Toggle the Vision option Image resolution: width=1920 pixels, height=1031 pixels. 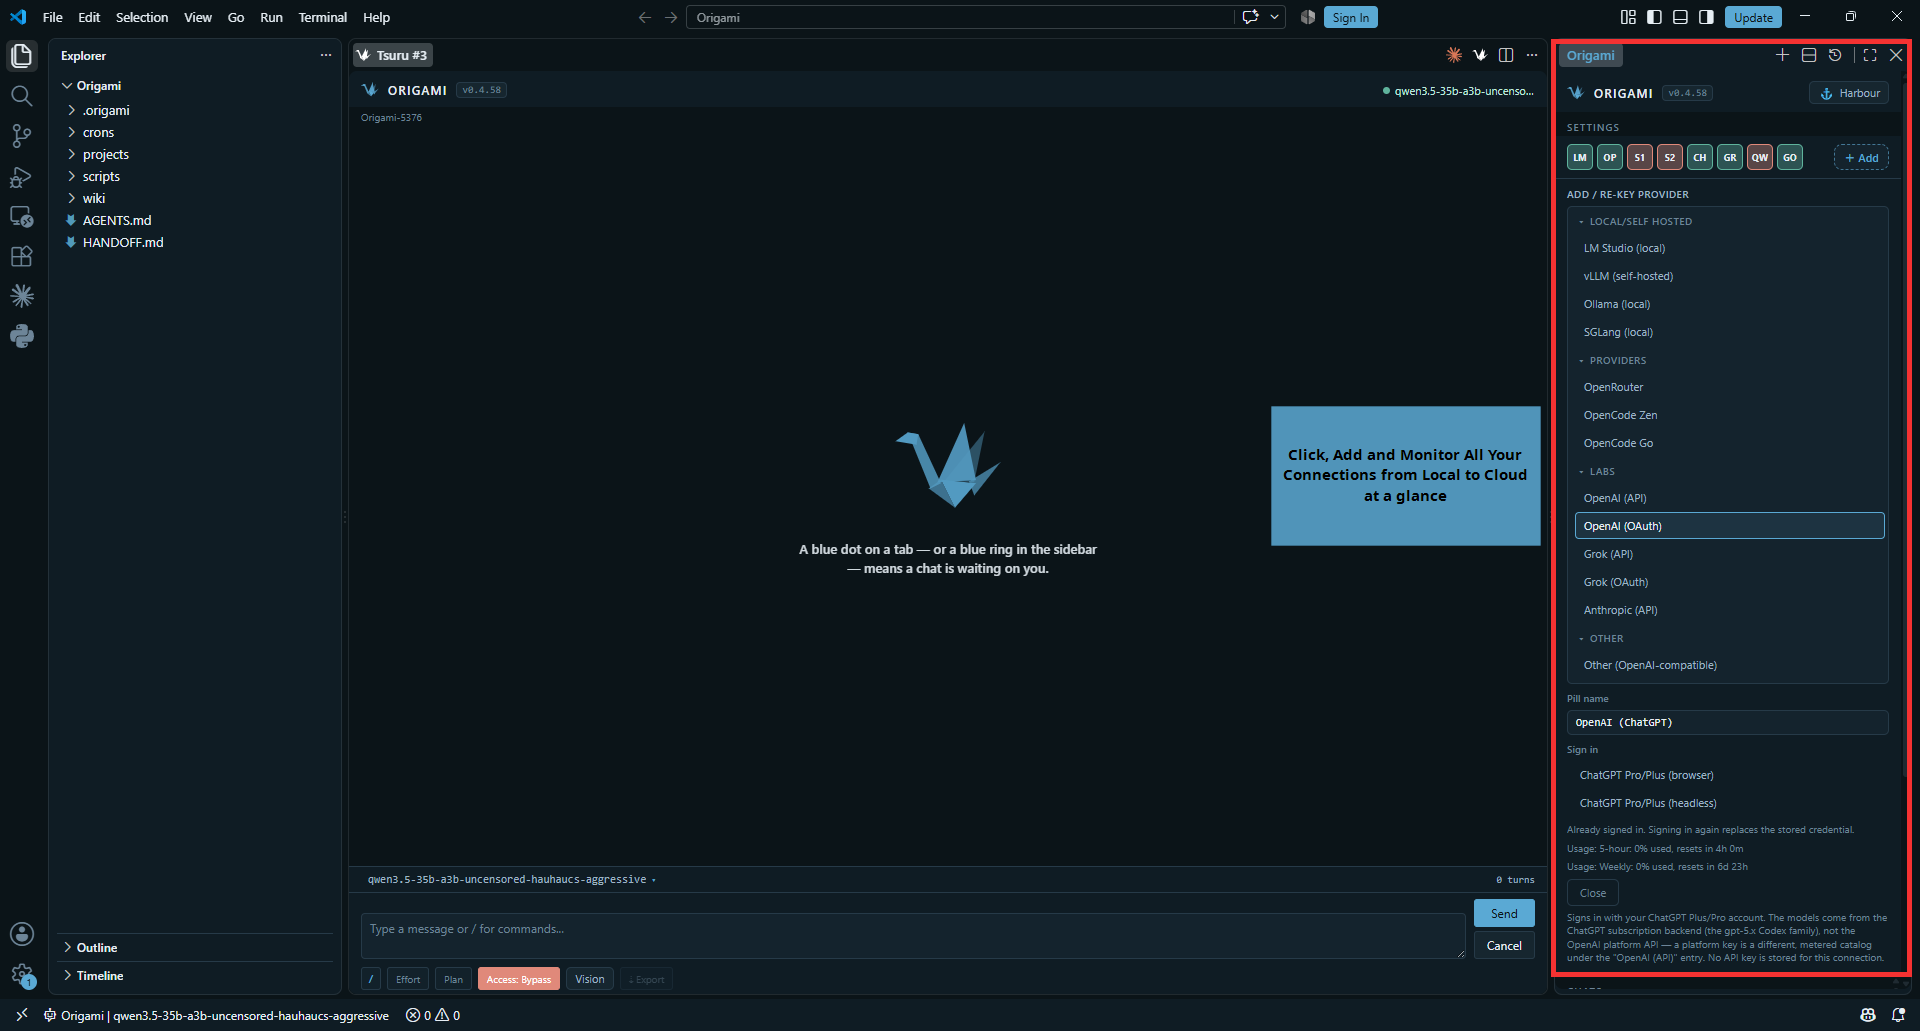[x=589, y=979]
